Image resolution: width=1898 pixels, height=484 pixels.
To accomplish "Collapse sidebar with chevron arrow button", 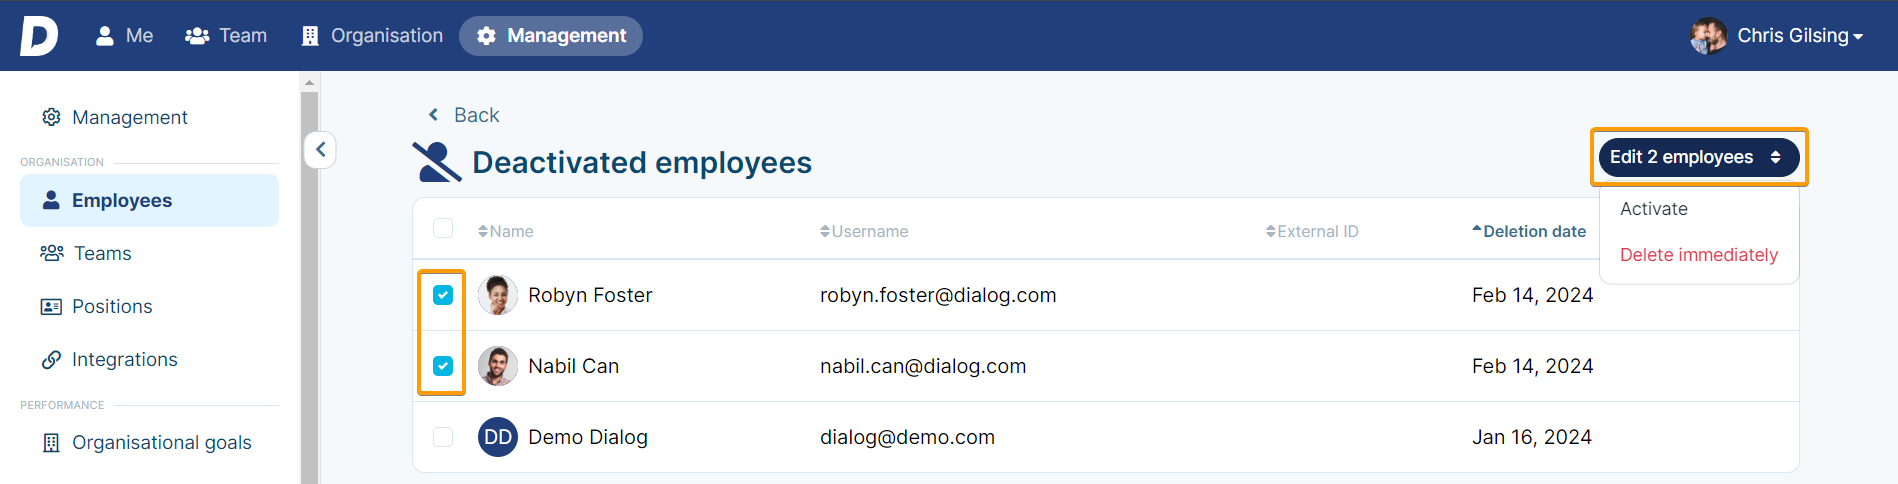I will [320, 150].
